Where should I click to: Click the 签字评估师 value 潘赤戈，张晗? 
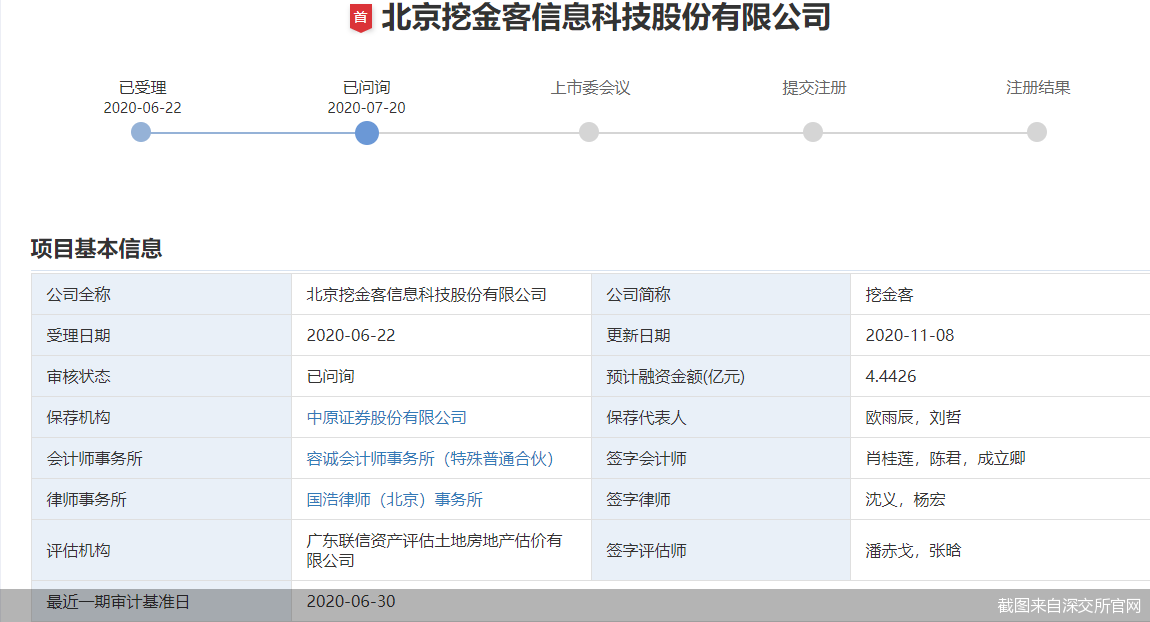point(913,550)
